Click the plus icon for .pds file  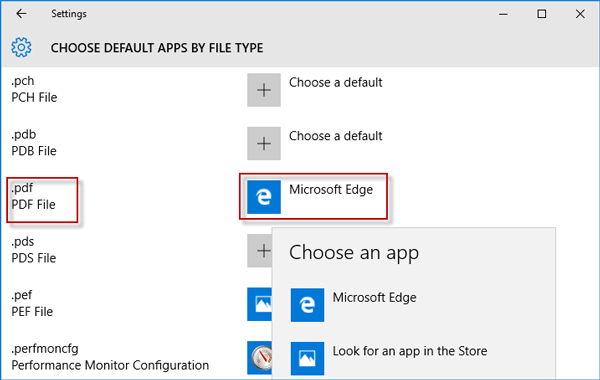point(260,251)
